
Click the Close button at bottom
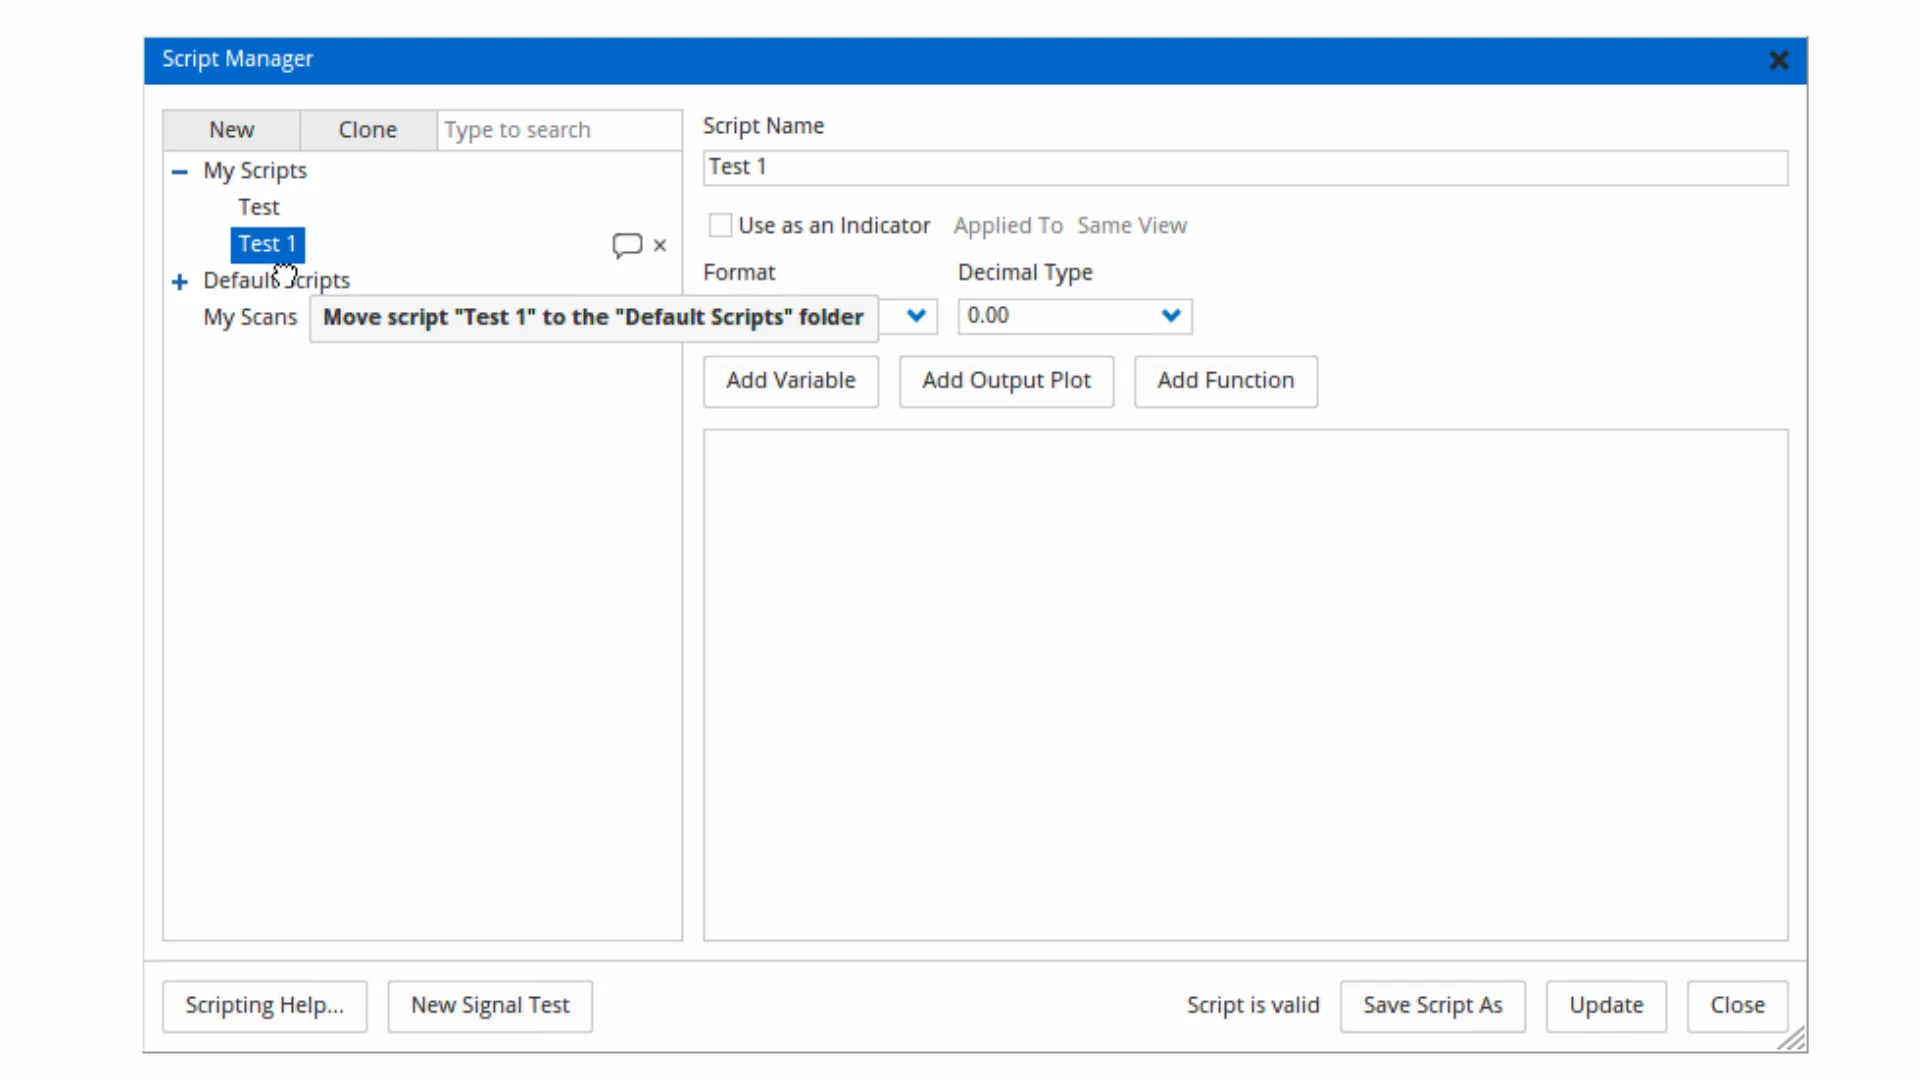click(1737, 1006)
